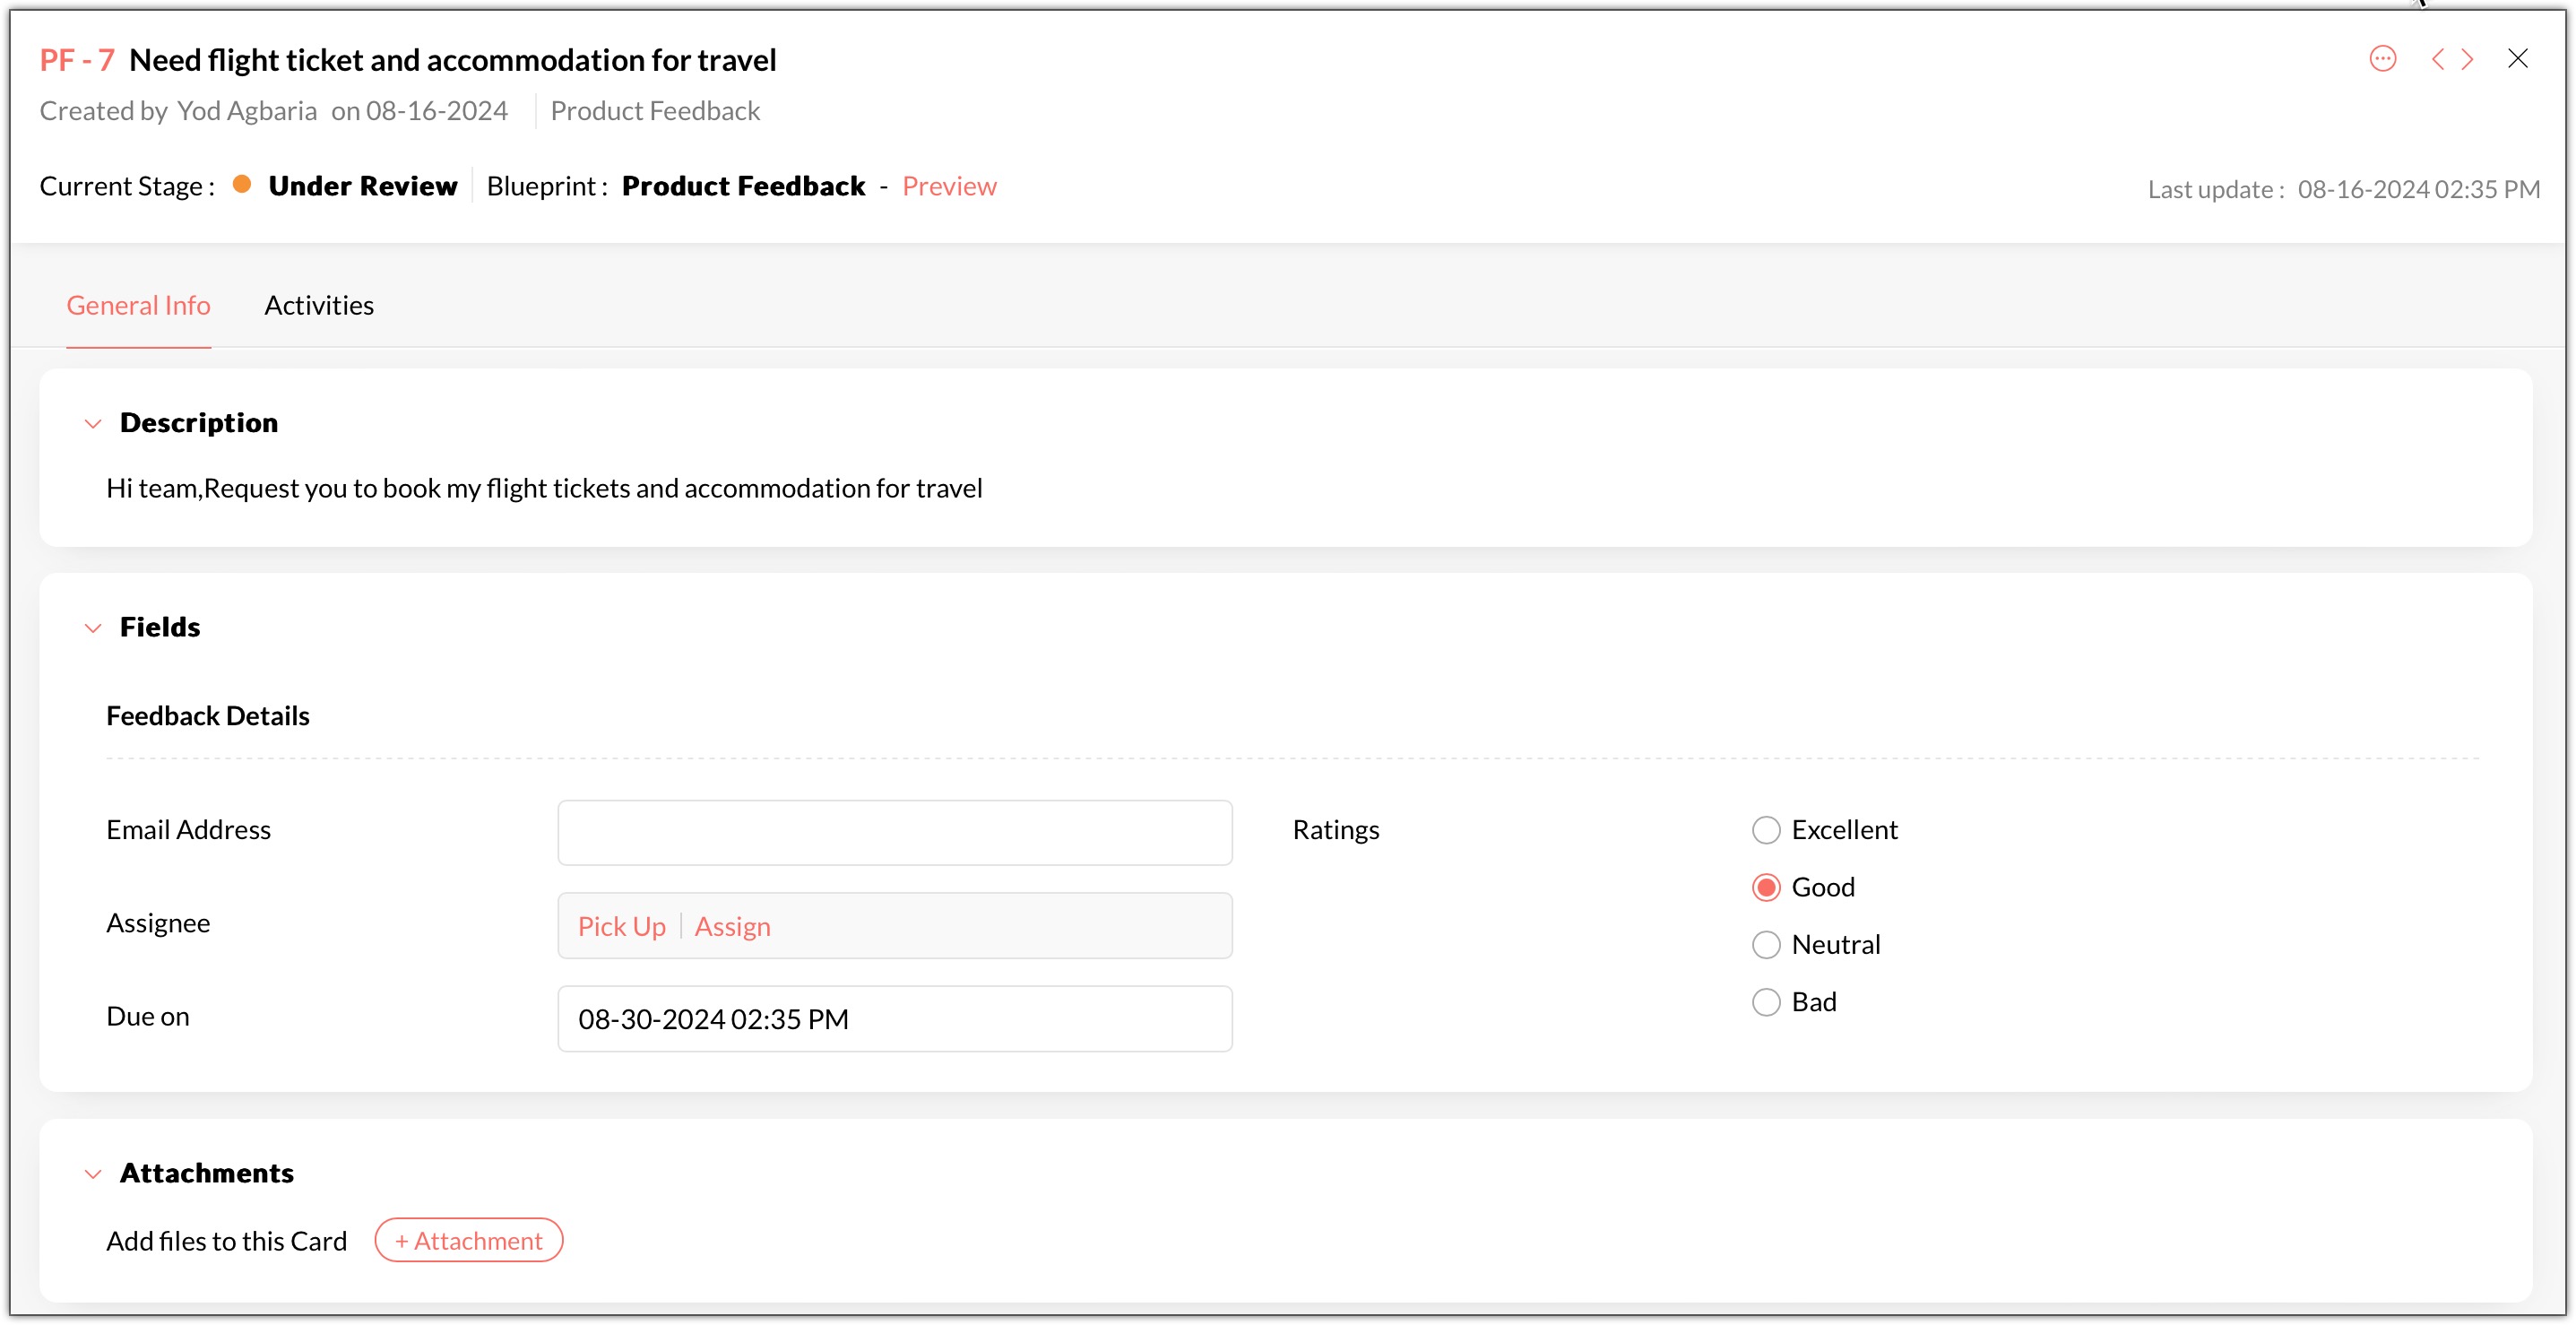Click Pick Up in Assignee field
The height and width of the screenshot is (1325, 2576).
[x=621, y=927]
